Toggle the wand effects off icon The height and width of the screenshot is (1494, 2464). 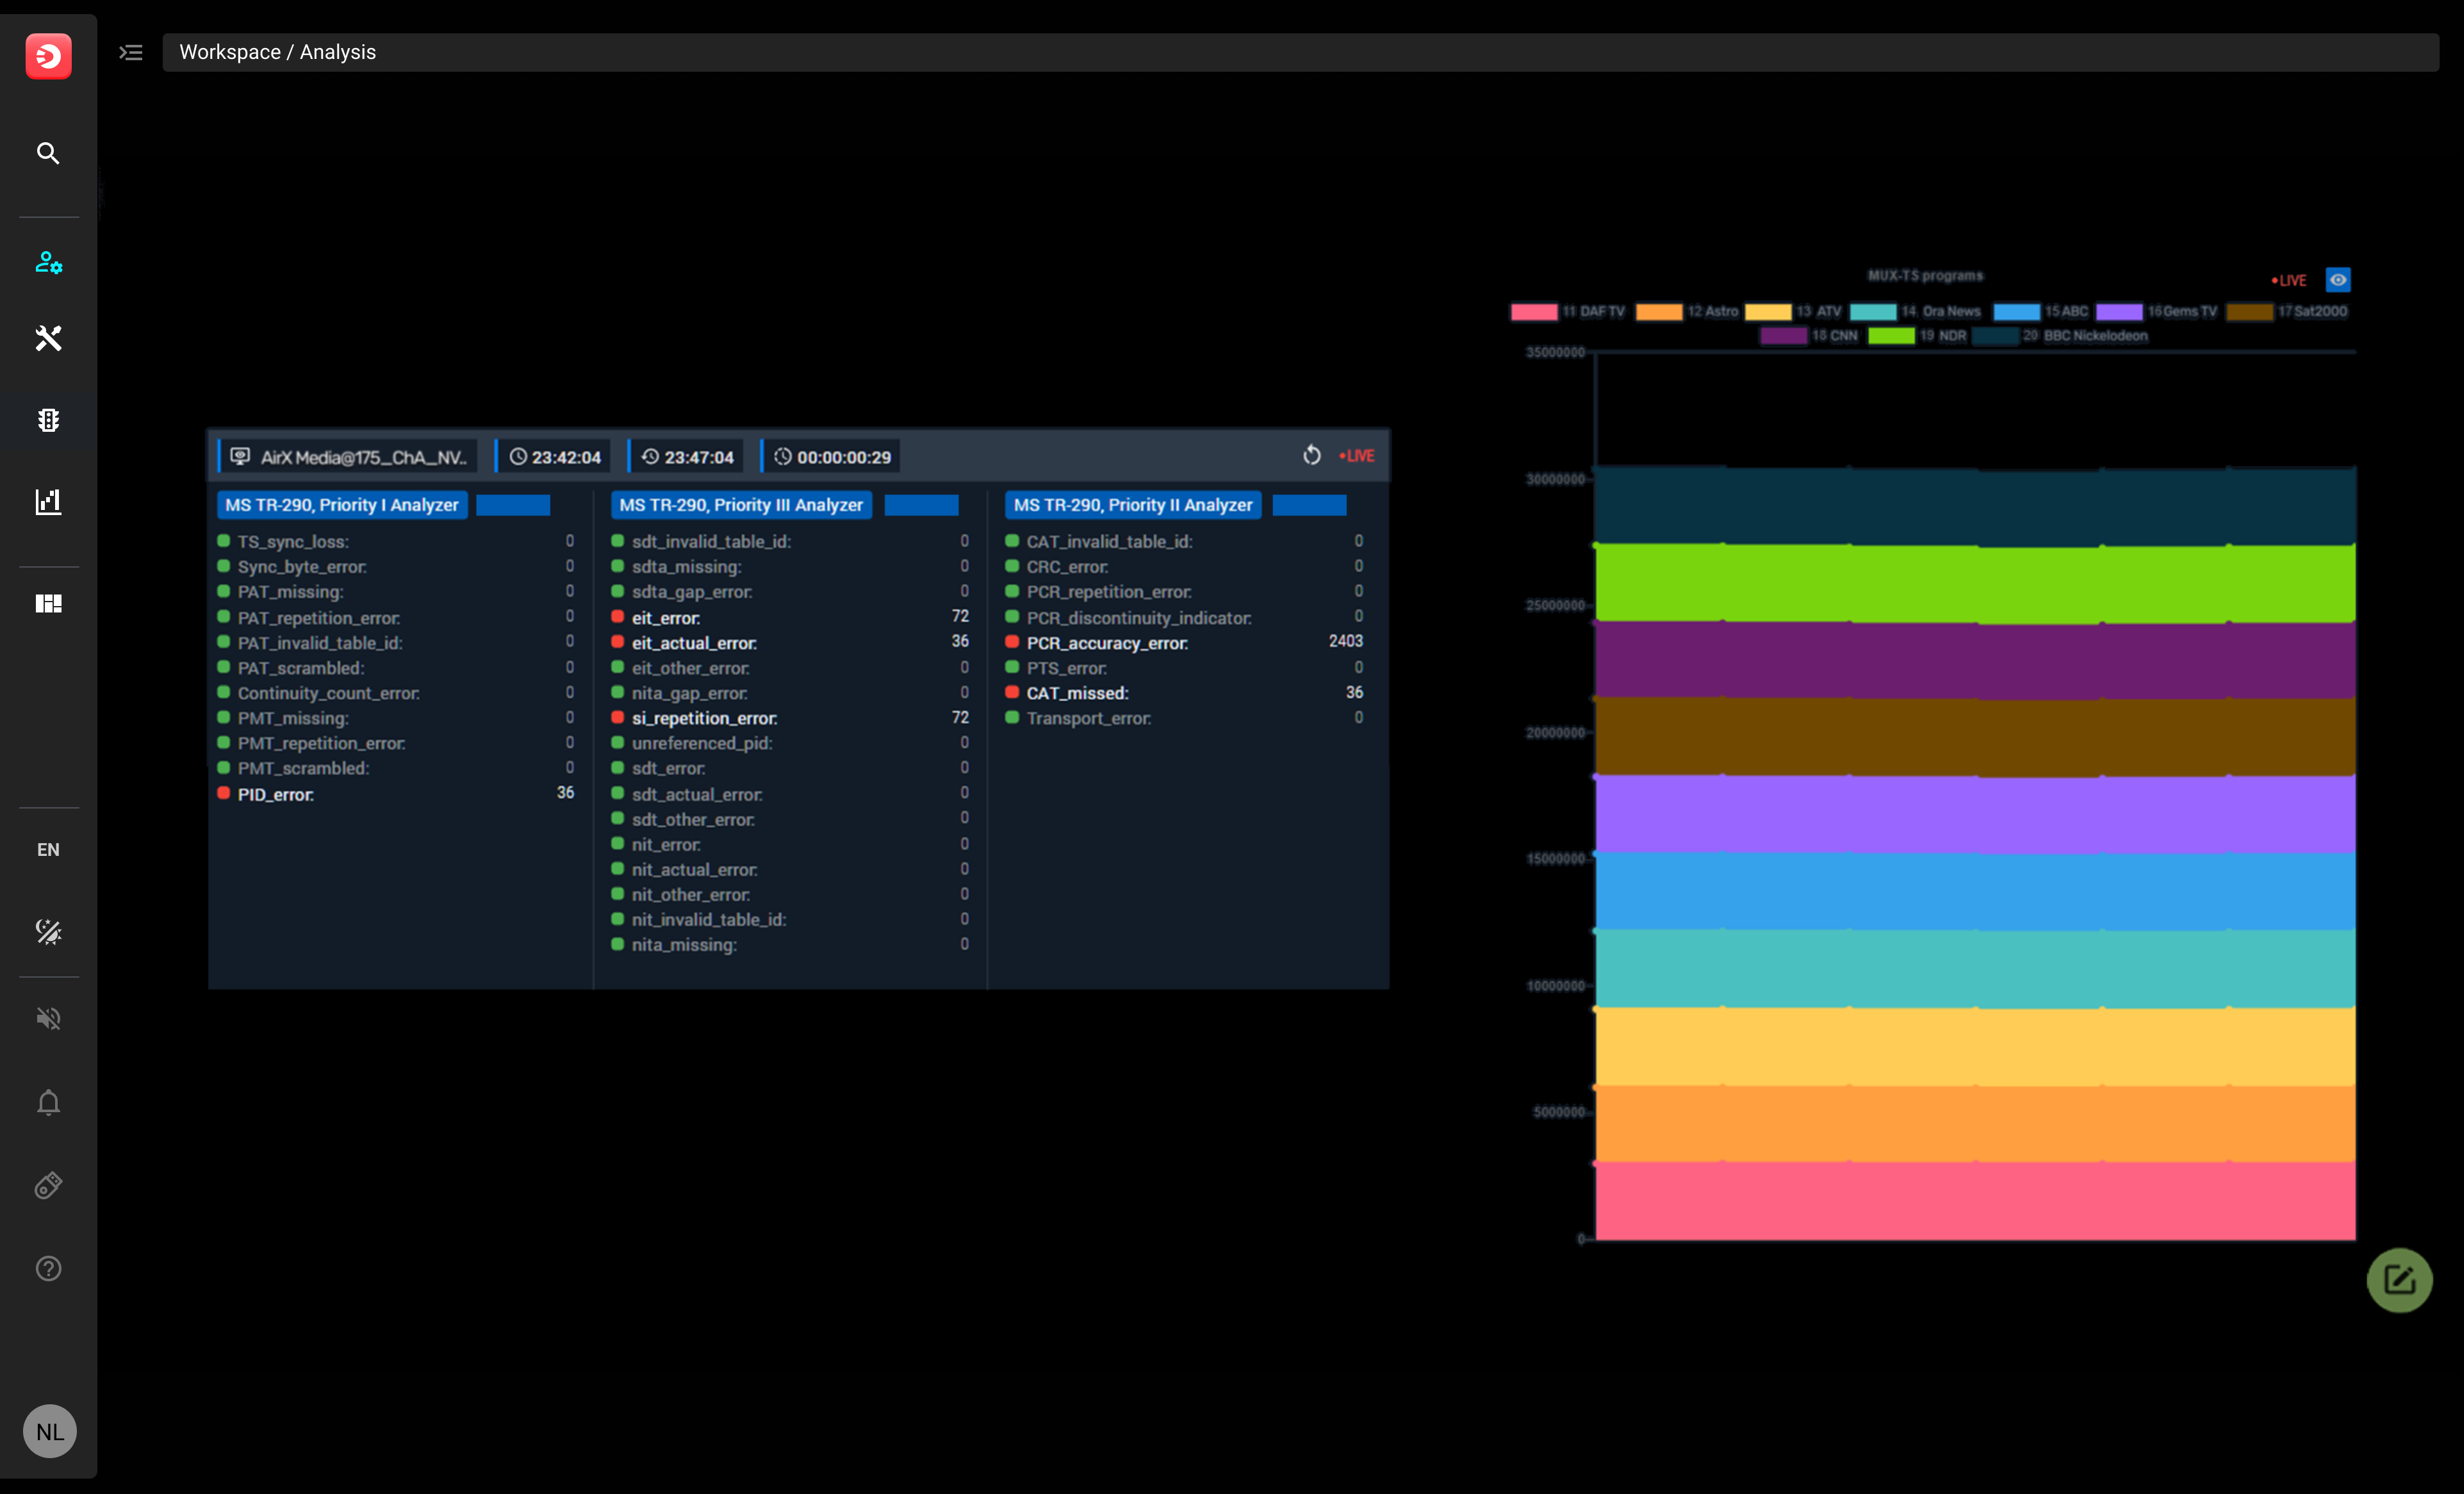[48, 932]
